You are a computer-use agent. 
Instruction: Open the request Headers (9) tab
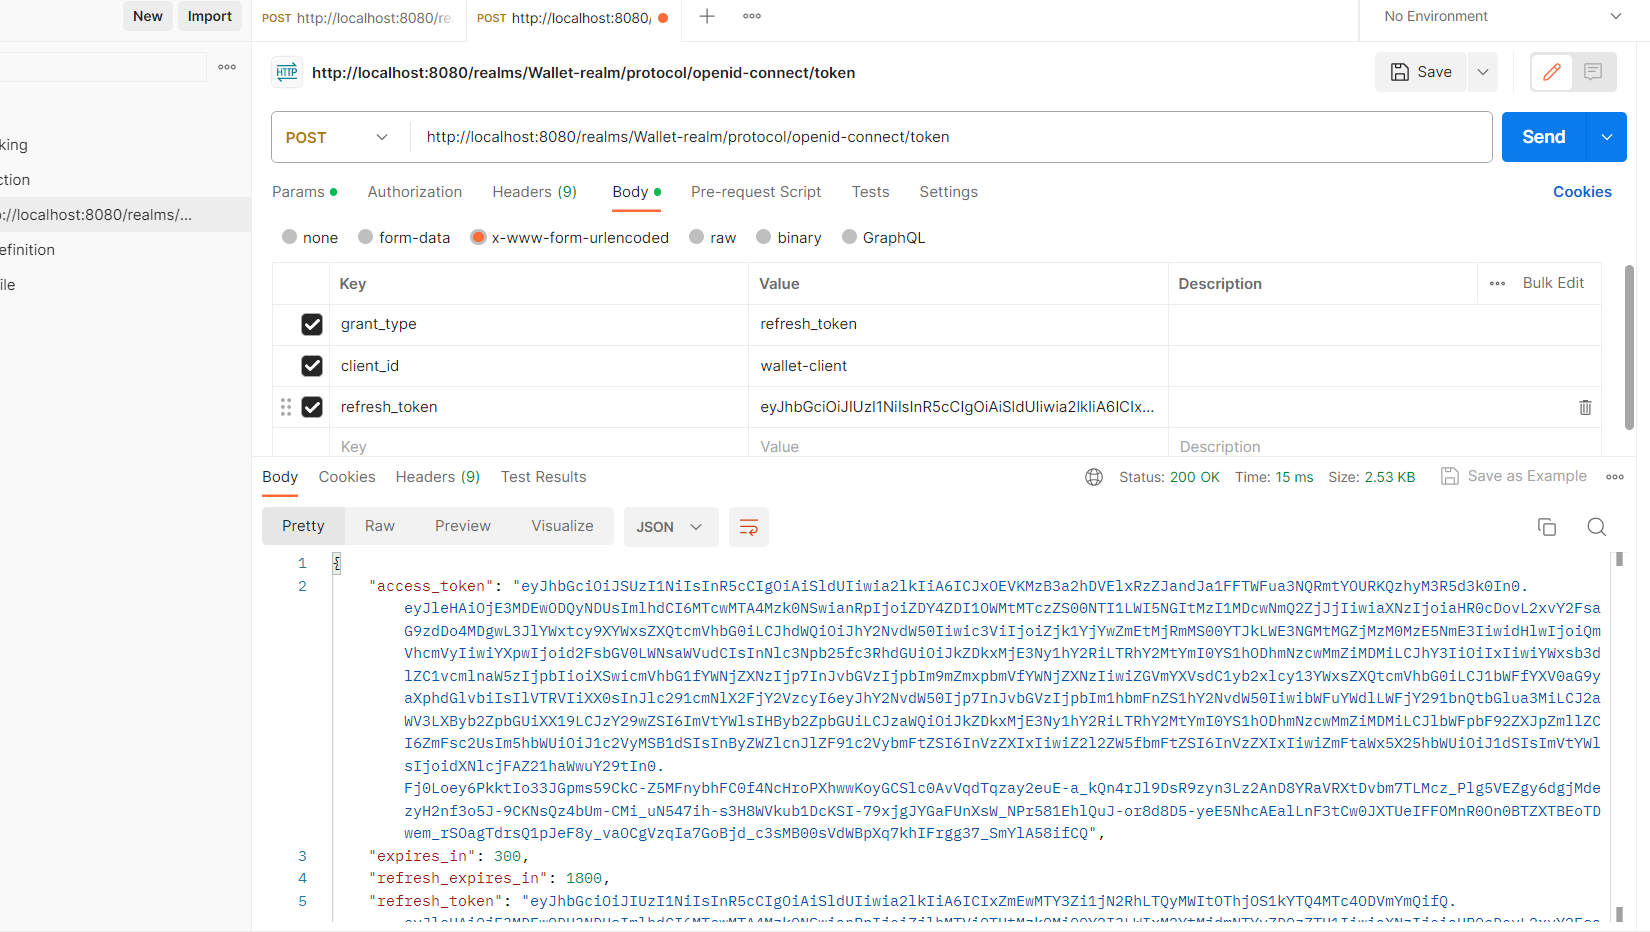coord(534,192)
